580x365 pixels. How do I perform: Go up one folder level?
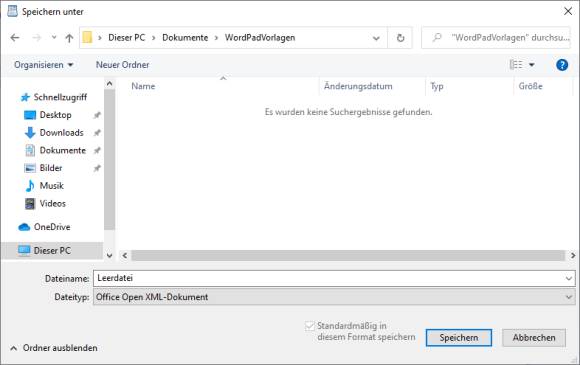coord(69,38)
